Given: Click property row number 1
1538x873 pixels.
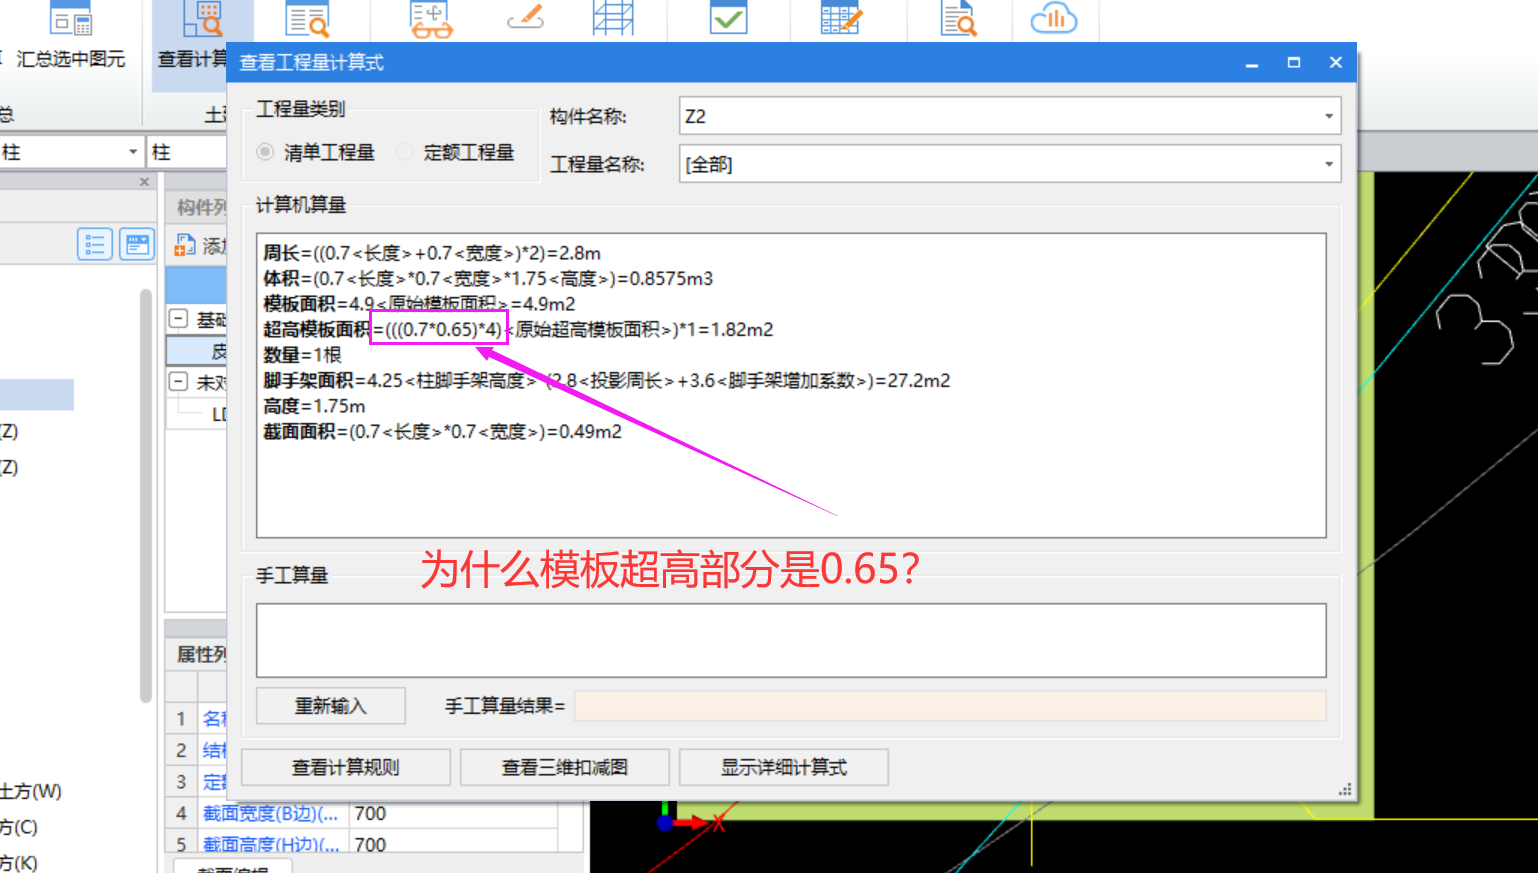Looking at the screenshot, I should (181, 718).
